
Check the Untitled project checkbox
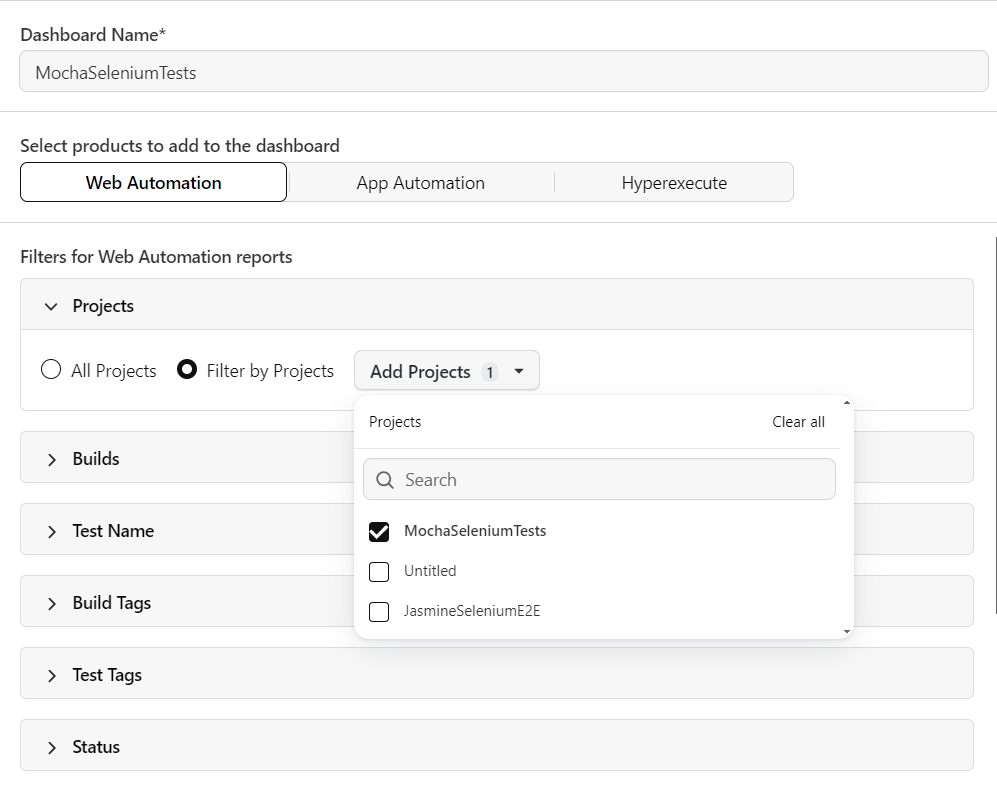378,571
